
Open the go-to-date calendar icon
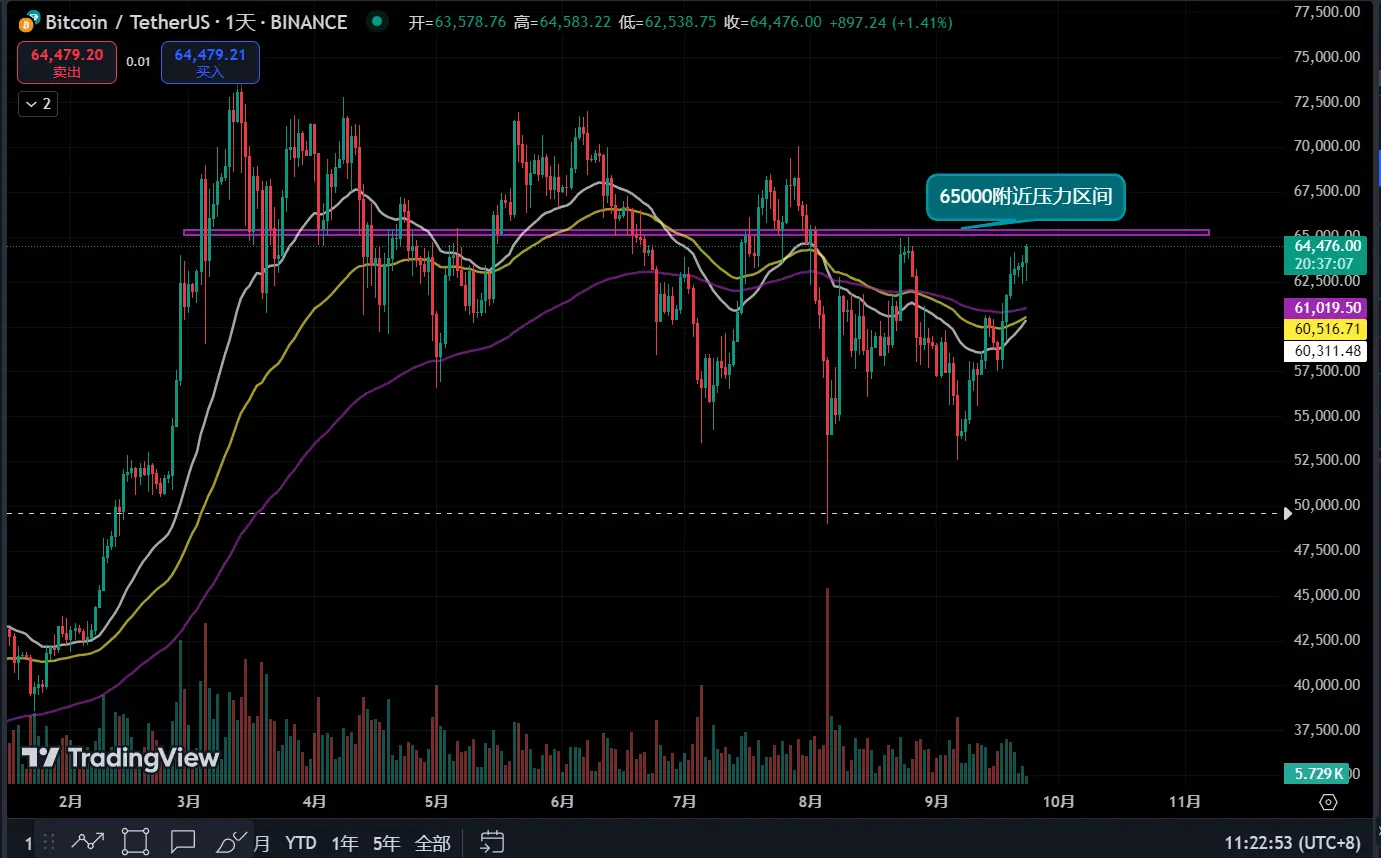[x=491, y=842]
